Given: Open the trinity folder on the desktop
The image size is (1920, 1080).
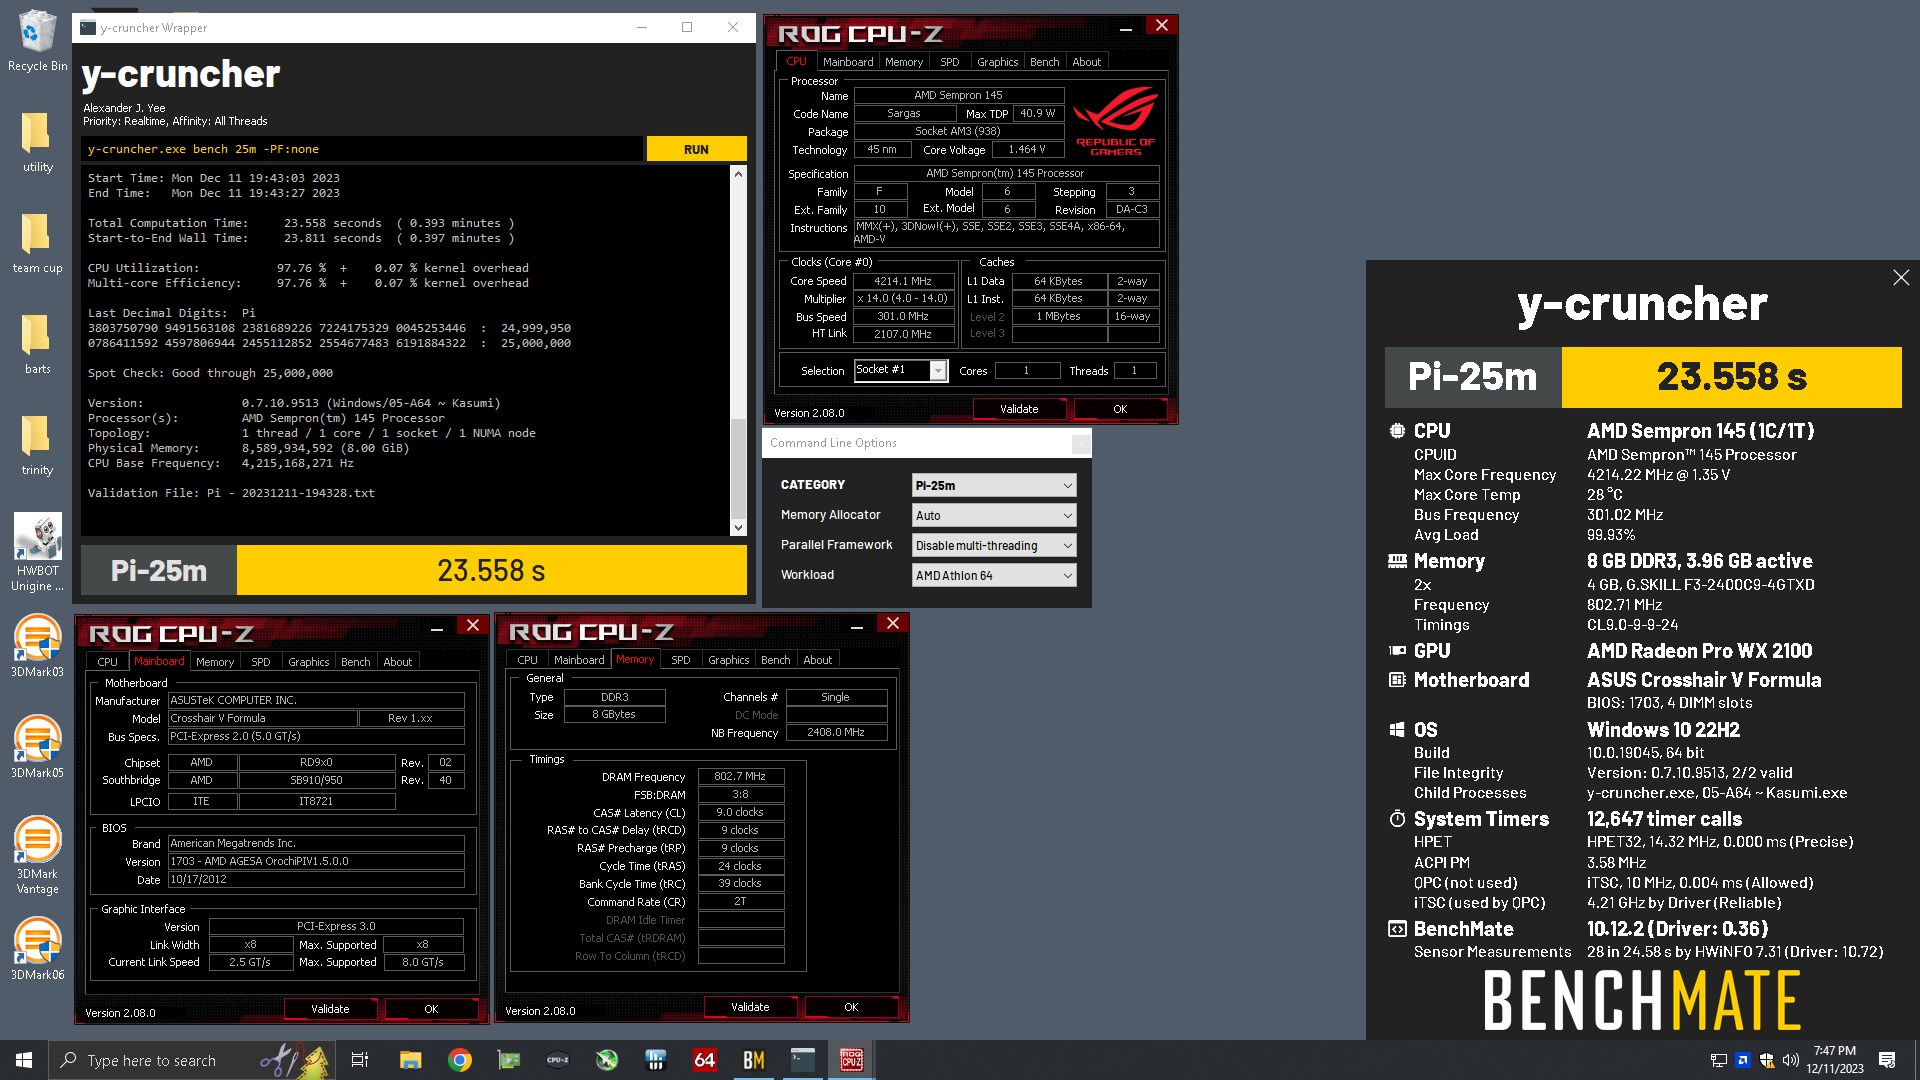Looking at the screenshot, I should click(37, 445).
